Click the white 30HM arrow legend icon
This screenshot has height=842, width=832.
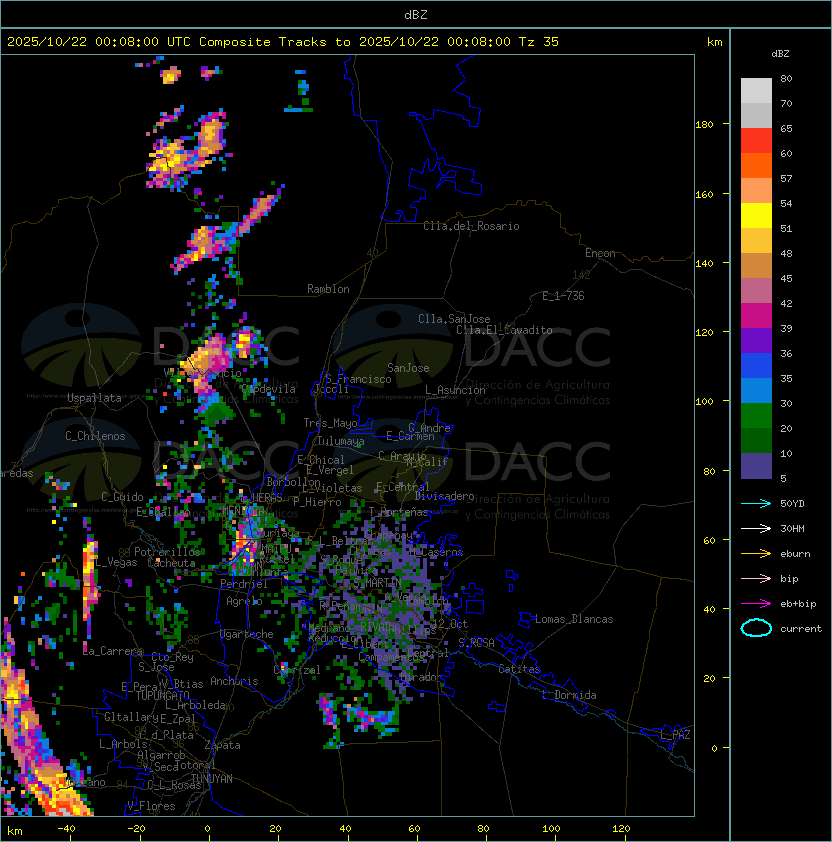[x=756, y=528]
